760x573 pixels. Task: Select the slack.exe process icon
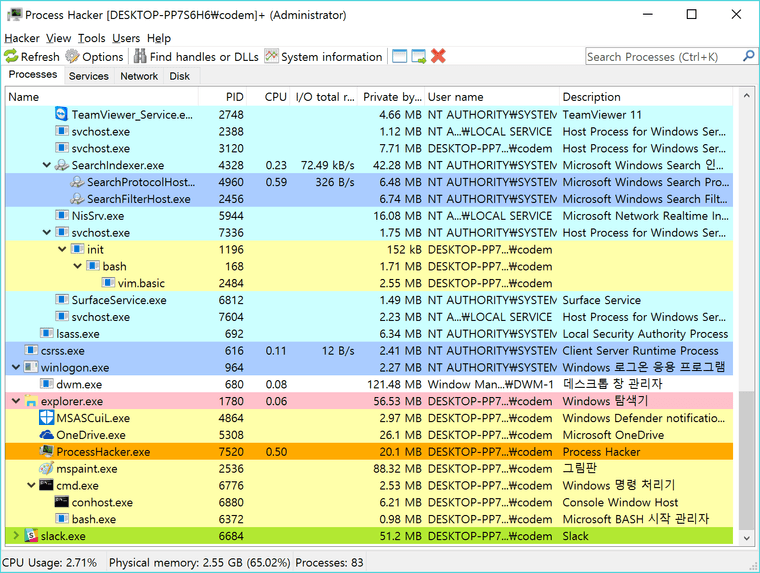30,537
